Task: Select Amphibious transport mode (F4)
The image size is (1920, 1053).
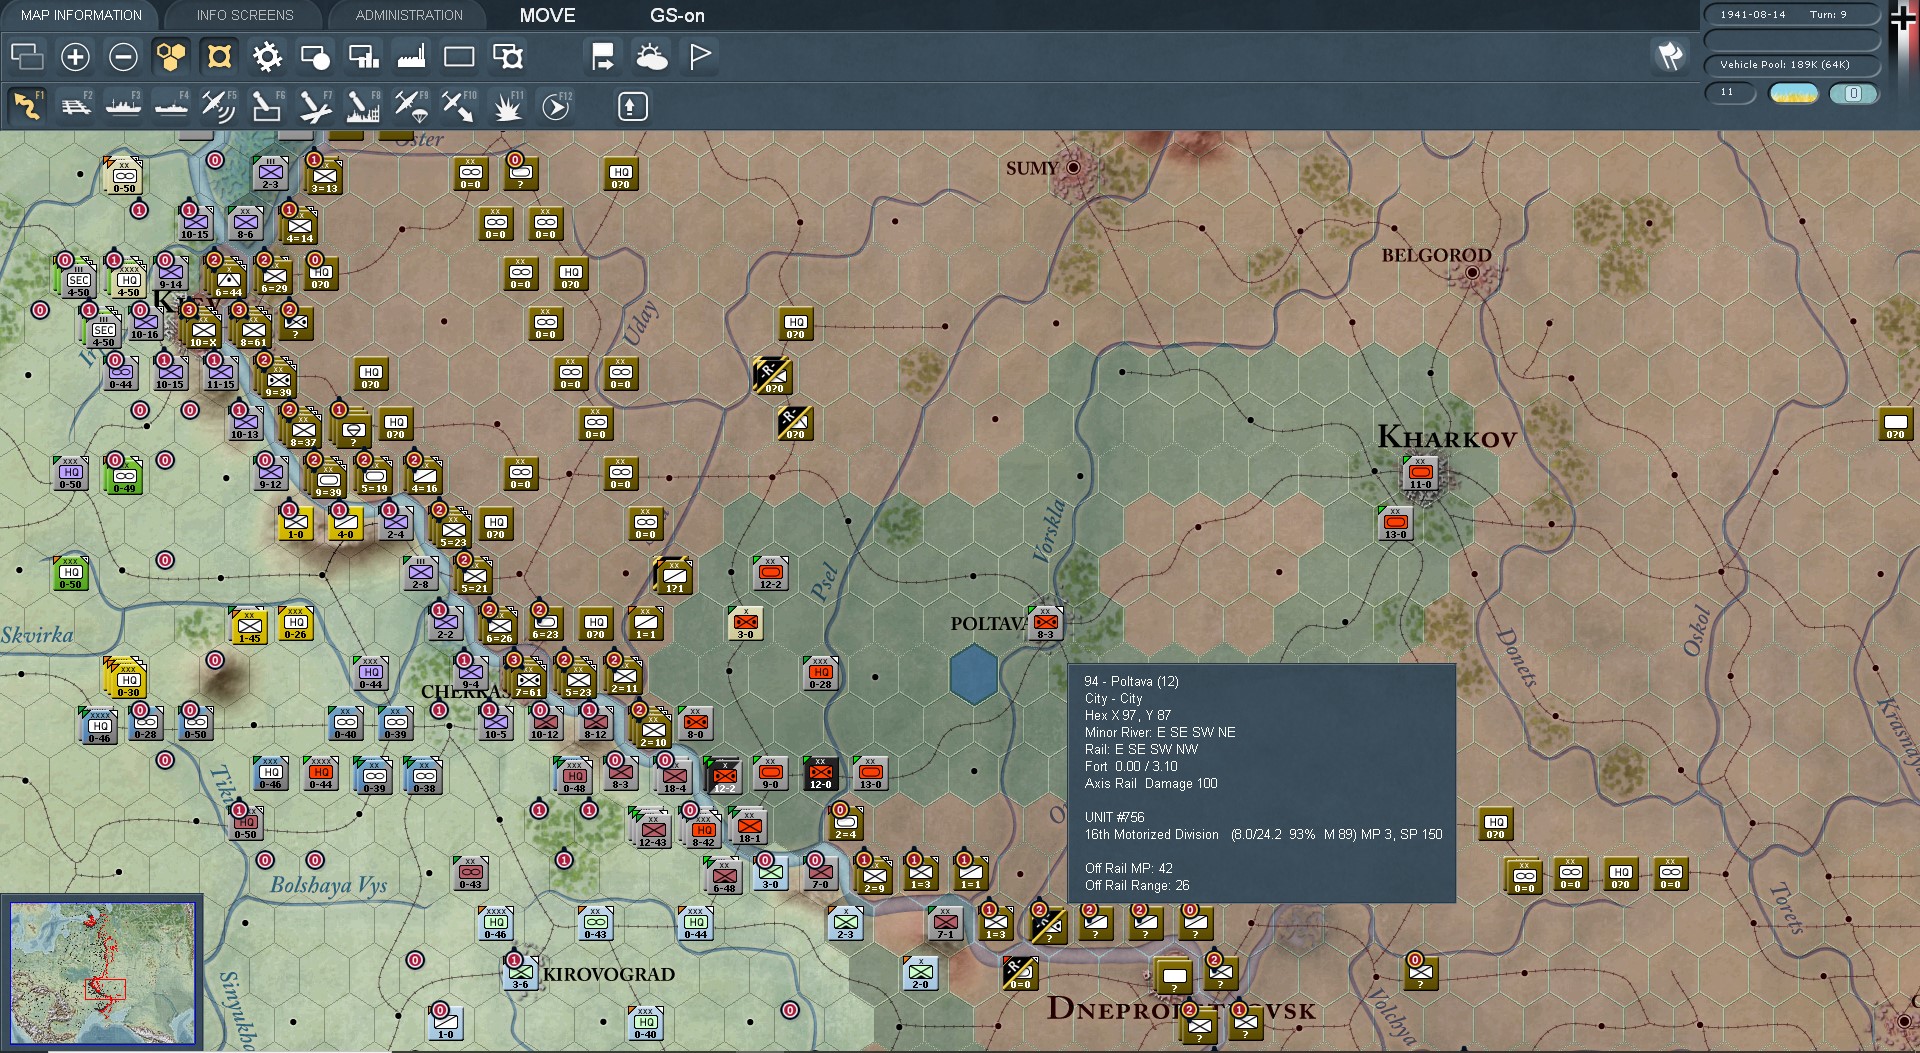Action: pos(171,106)
